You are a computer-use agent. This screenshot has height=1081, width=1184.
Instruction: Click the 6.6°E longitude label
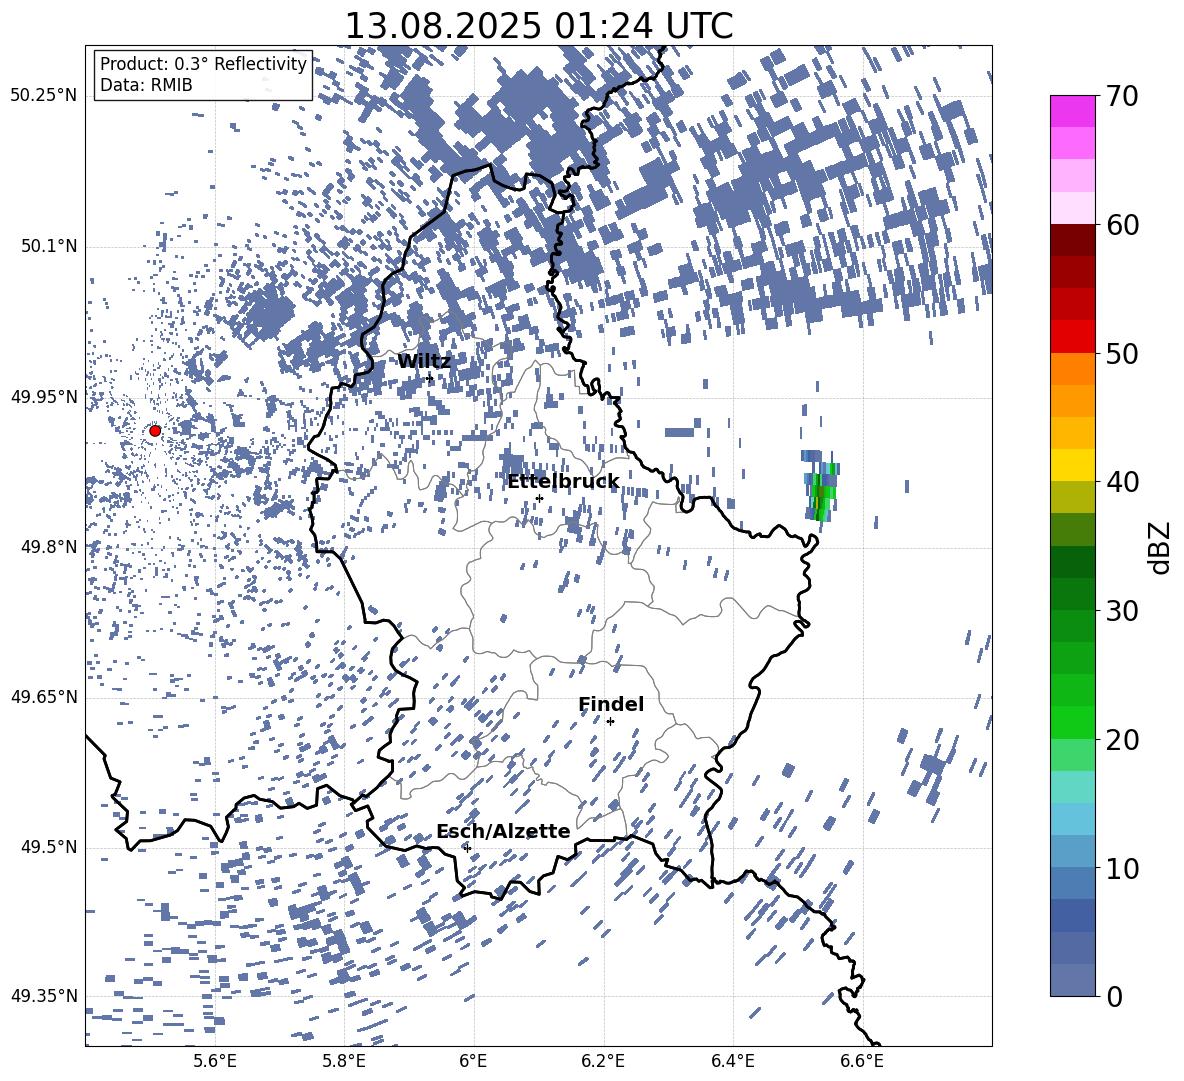tap(862, 1061)
